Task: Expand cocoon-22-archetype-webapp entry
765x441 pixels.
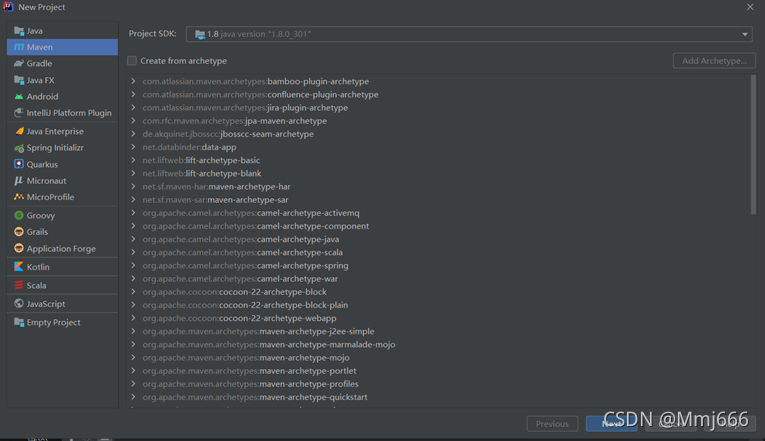Action: pyautogui.click(x=133, y=318)
